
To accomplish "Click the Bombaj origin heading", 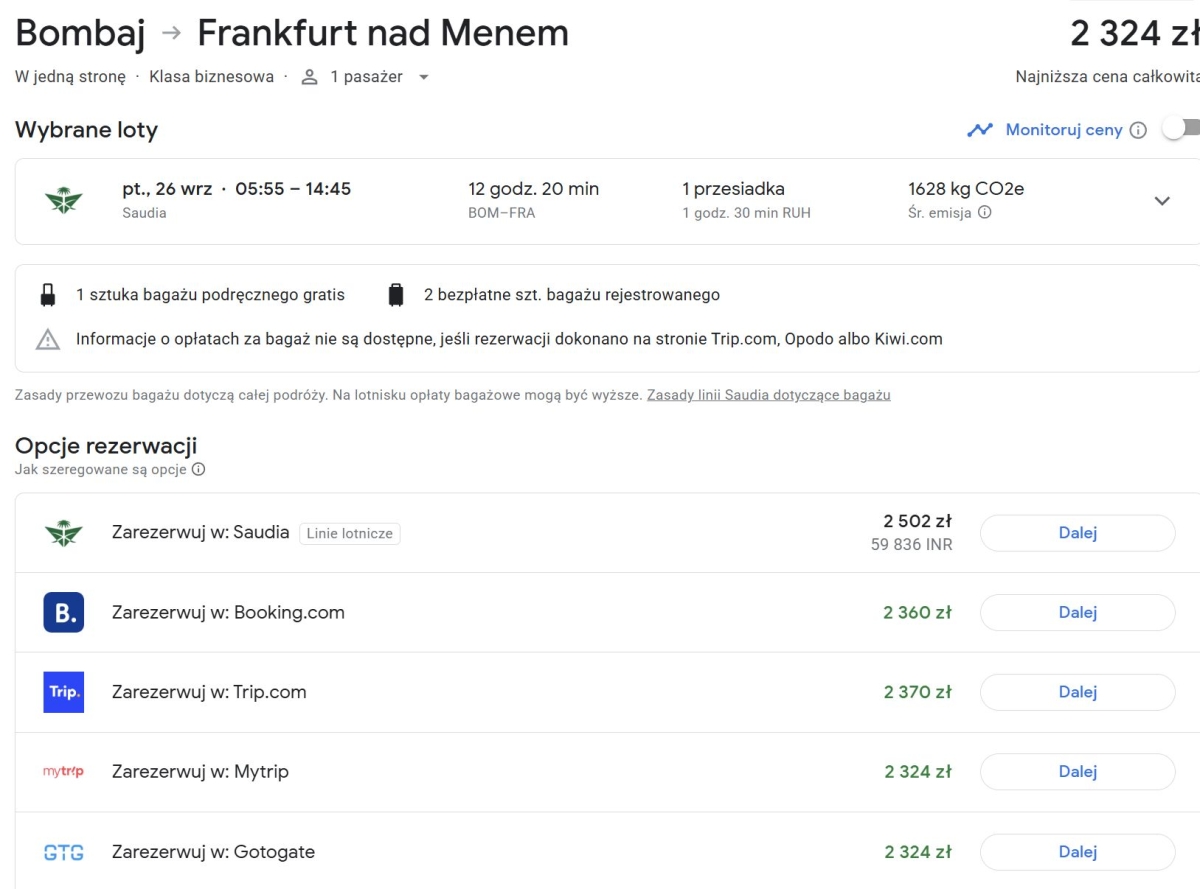I will 80,33.
